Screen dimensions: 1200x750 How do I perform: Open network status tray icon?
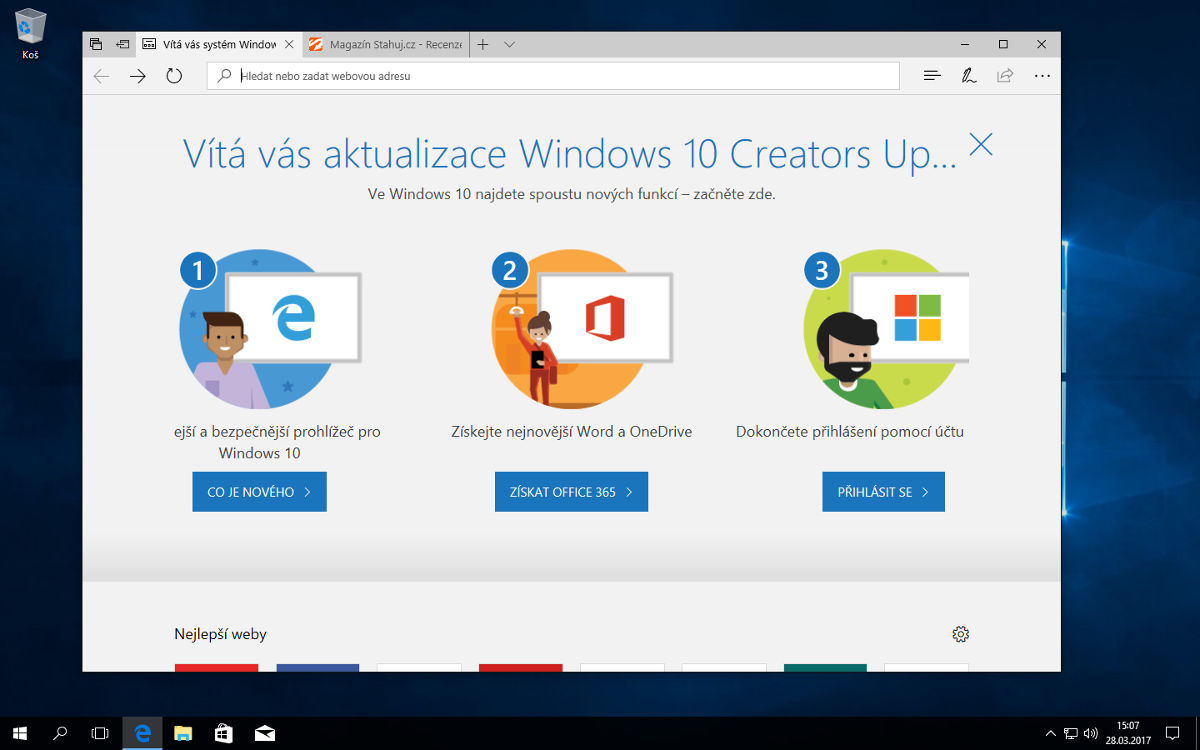1070,733
